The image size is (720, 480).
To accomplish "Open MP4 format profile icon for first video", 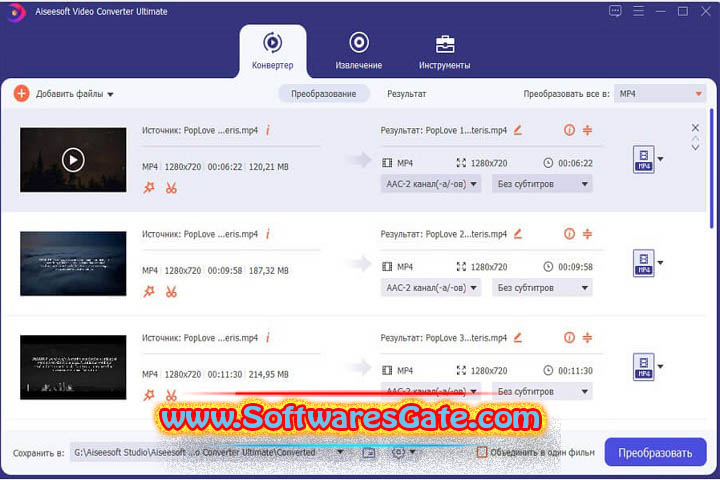I will pyautogui.click(x=644, y=159).
